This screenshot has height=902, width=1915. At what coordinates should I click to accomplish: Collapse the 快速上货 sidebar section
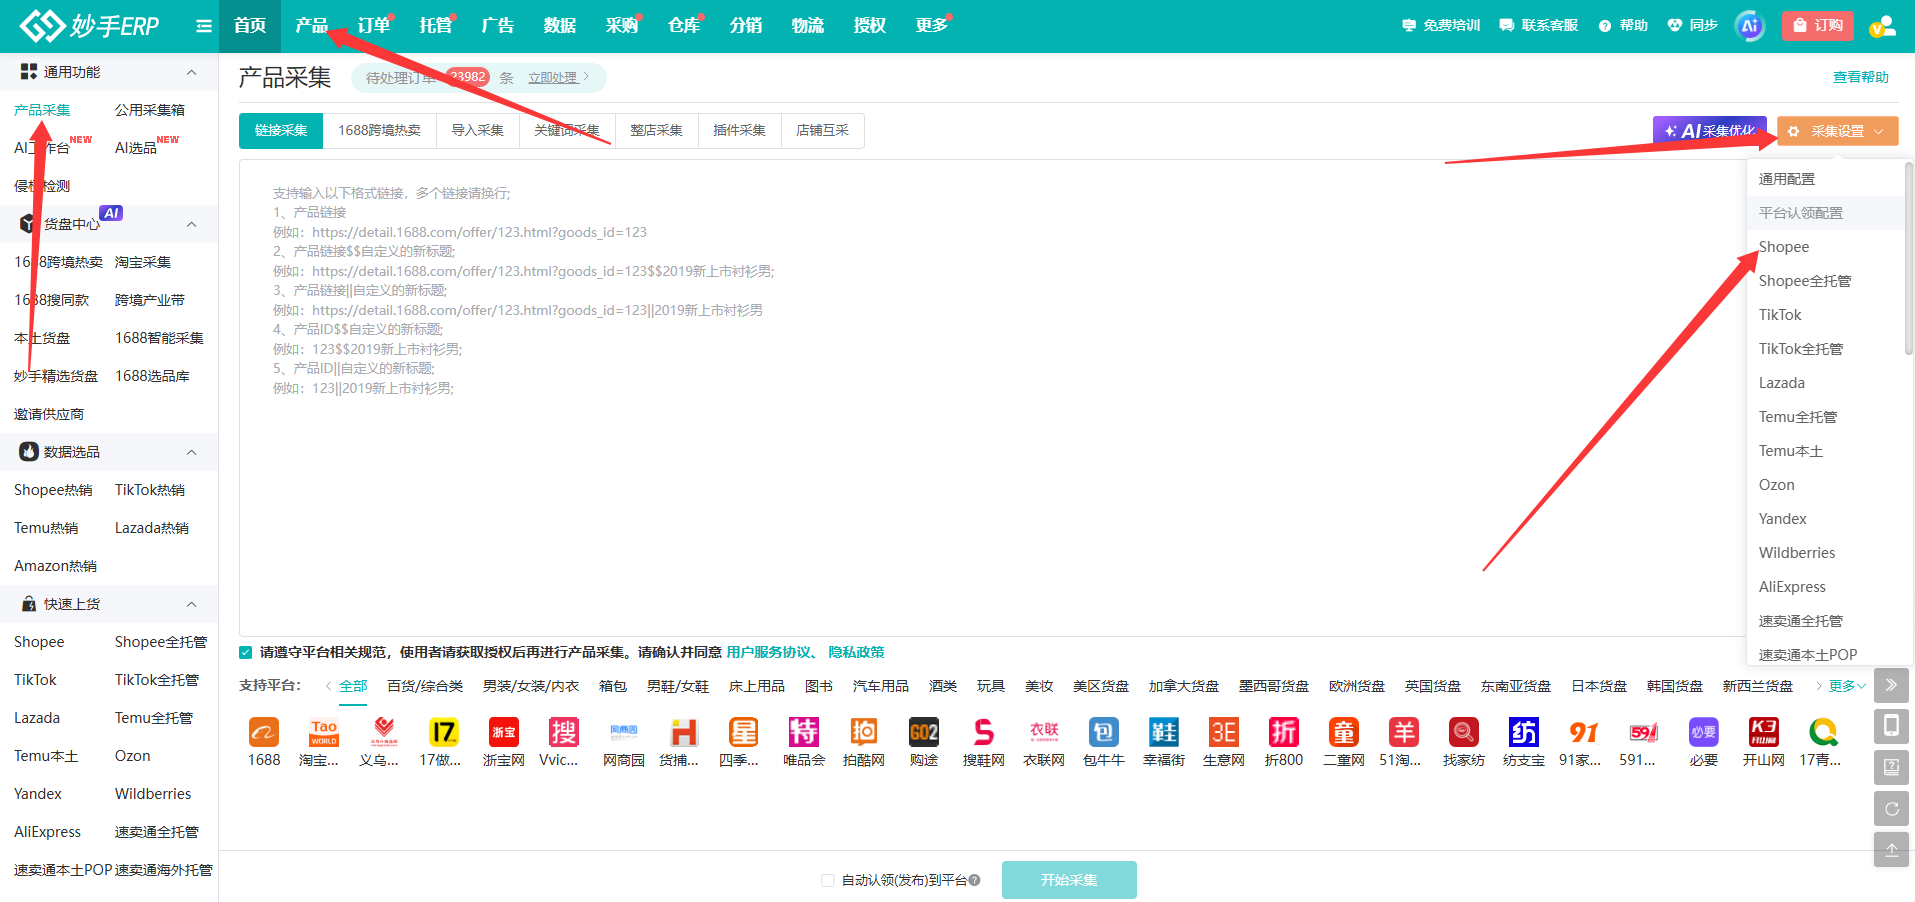coord(191,604)
